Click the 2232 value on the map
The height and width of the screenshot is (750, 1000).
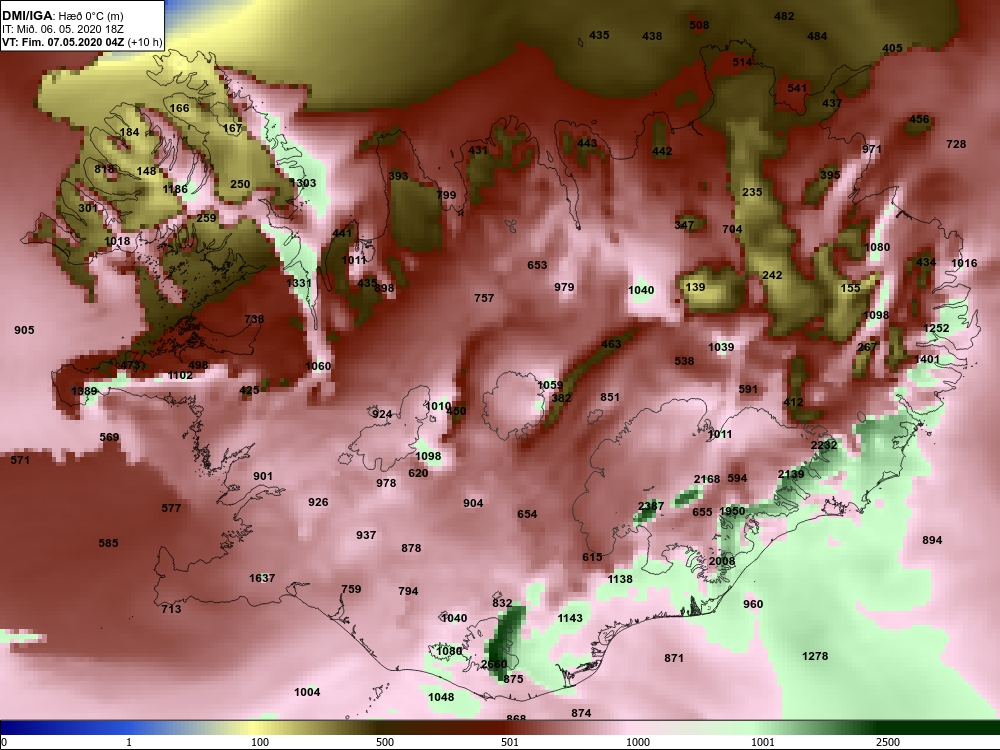pos(824,445)
